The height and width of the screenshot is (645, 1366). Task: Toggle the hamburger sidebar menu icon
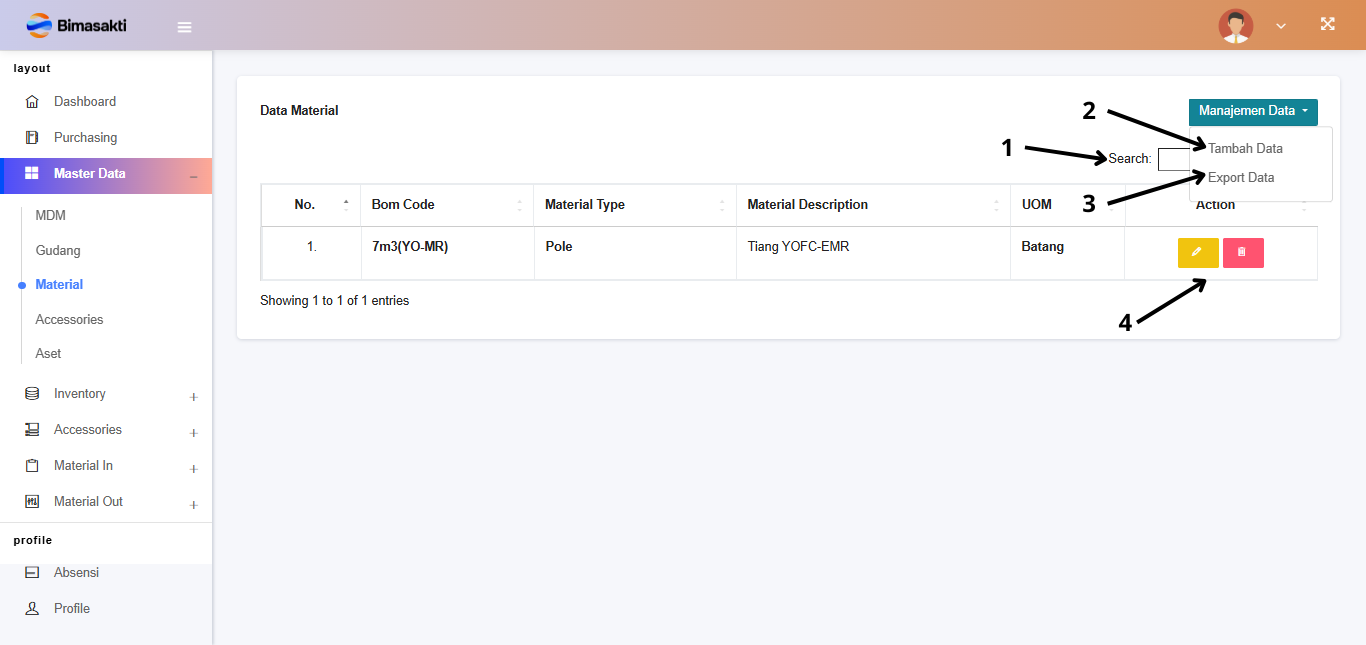pos(184,27)
